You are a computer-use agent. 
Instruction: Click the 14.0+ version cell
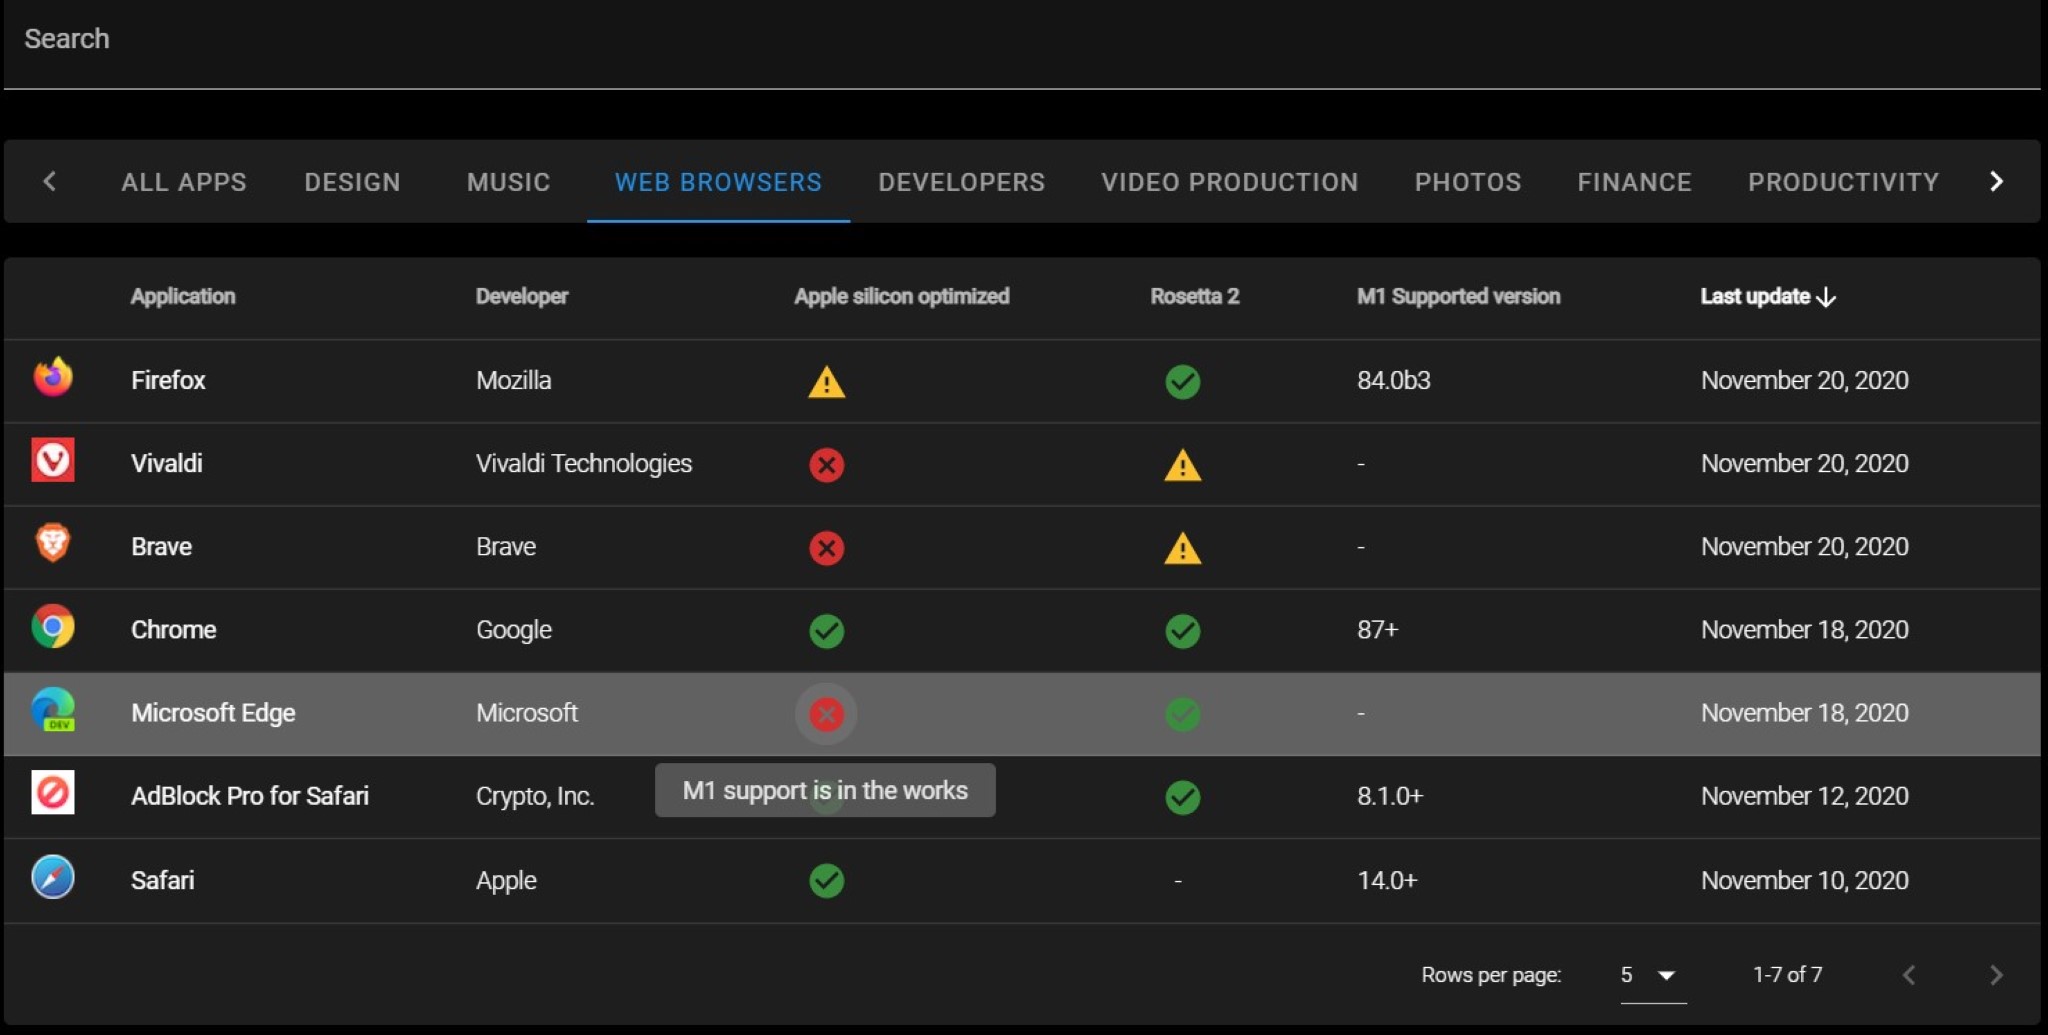pos(1387,880)
